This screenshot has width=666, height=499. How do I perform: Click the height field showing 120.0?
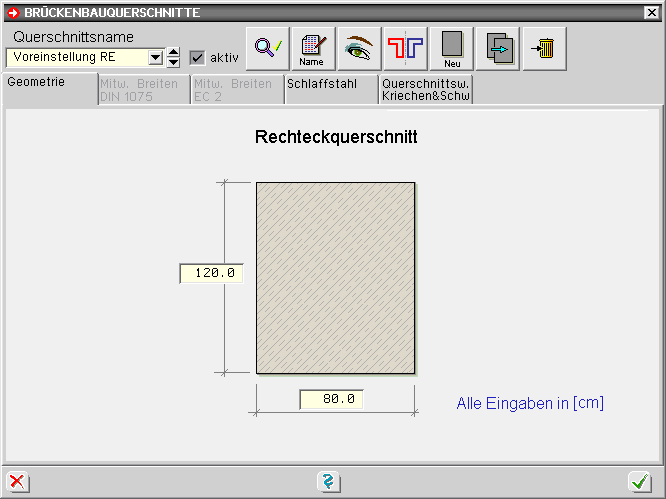click(211, 273)
